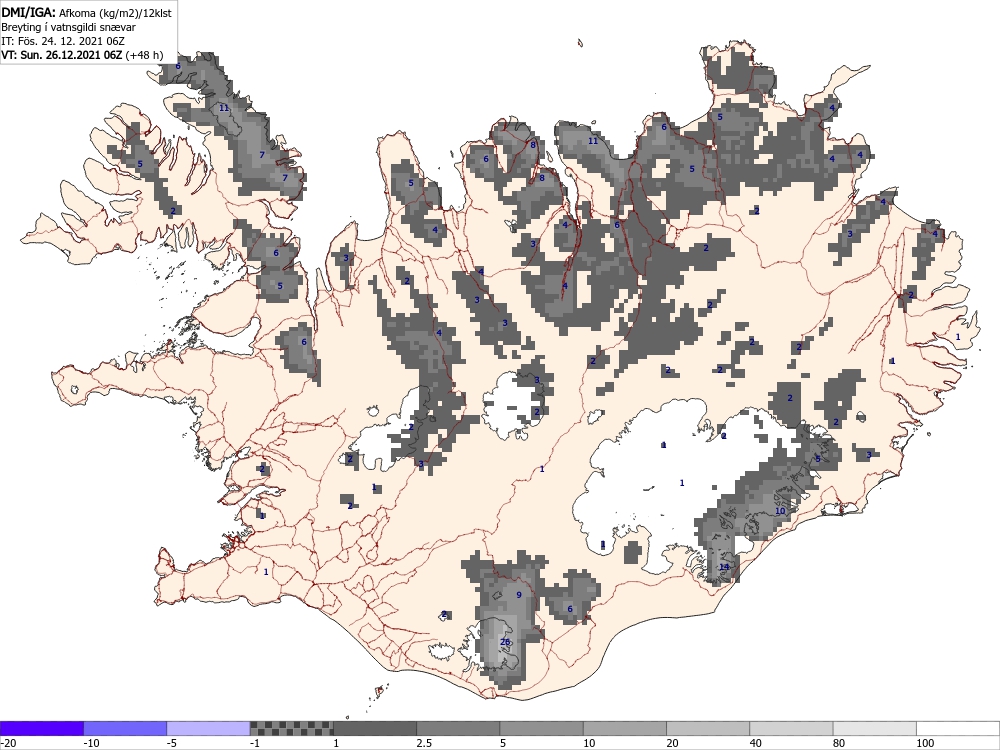Select the medium purple -10 to -5 legend swatch
The image size is (1000, 750).
[125, 728]
